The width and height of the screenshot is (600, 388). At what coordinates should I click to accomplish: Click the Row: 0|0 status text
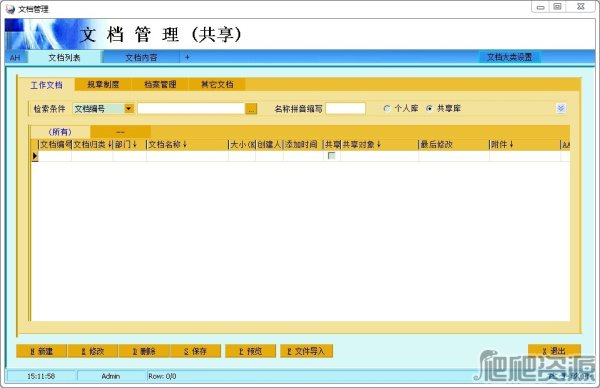(162, 377)
